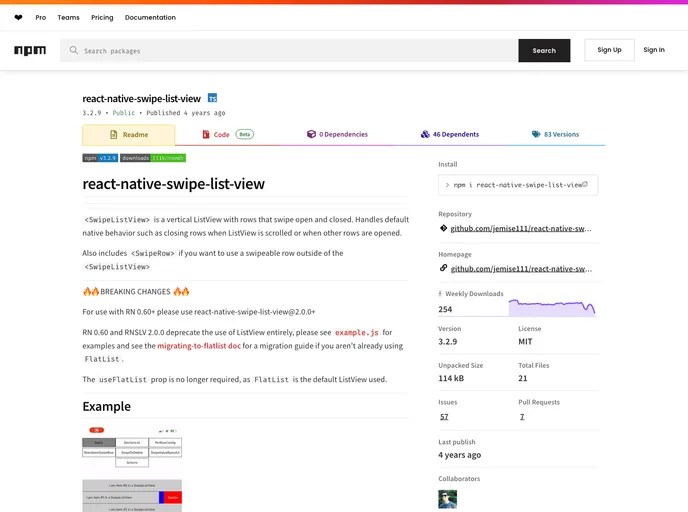Click the Total Files value 21
The width and height of the screenshot is (688, 512).
[x=523, y=378]
